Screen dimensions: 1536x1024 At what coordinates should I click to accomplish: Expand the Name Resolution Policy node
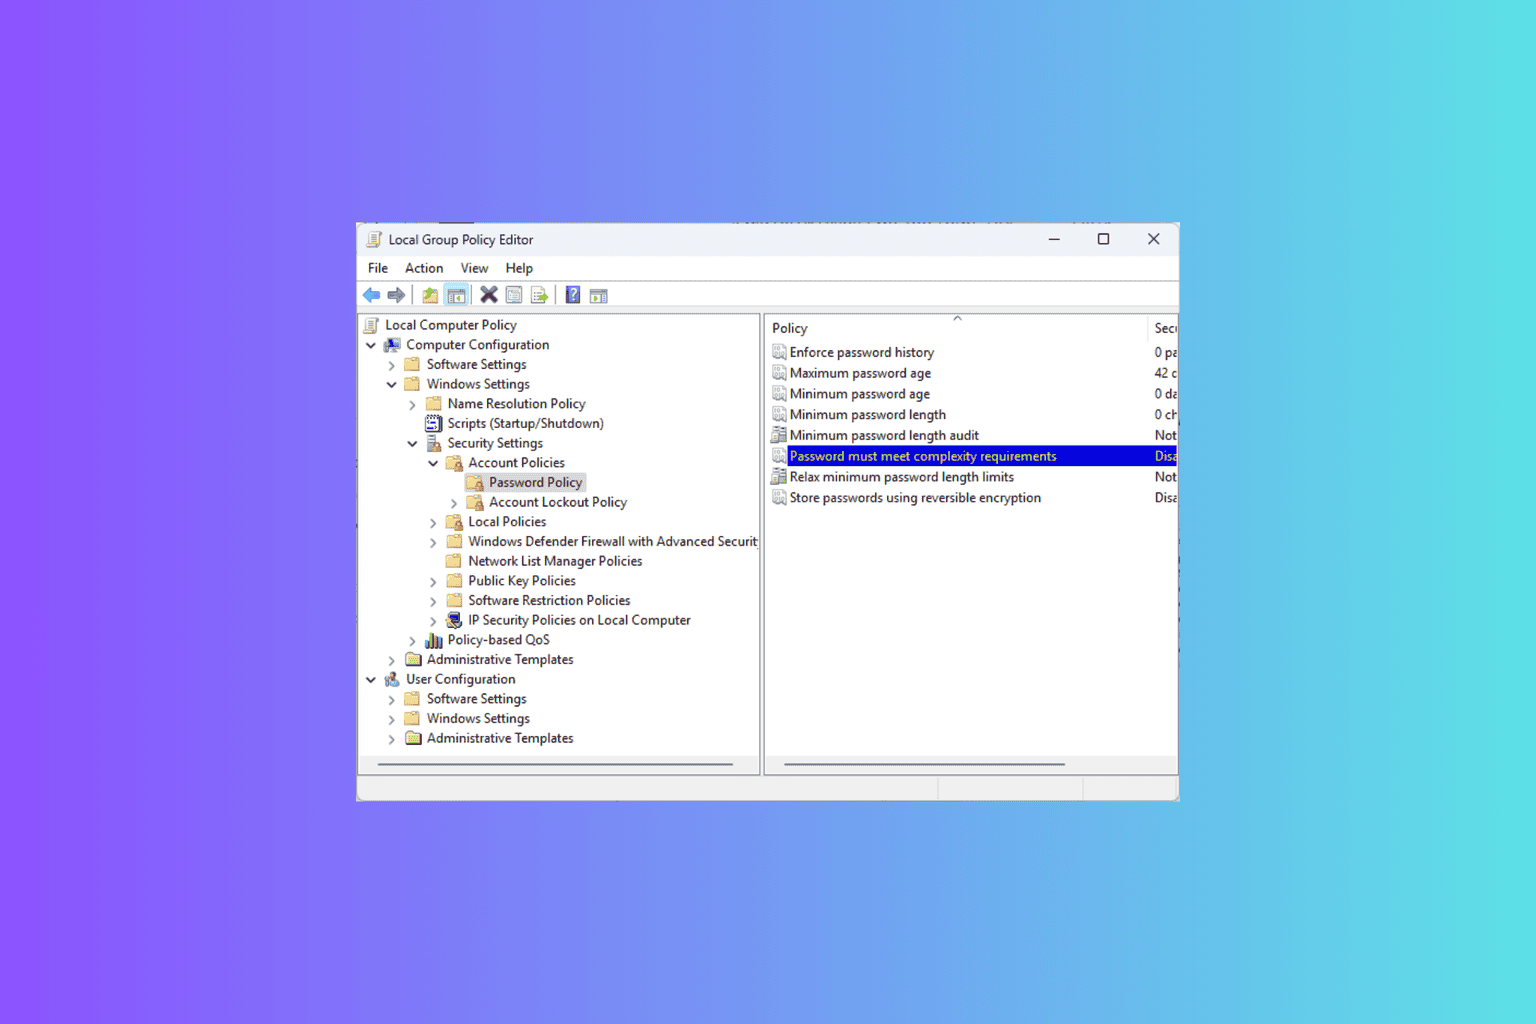(412, 404)
